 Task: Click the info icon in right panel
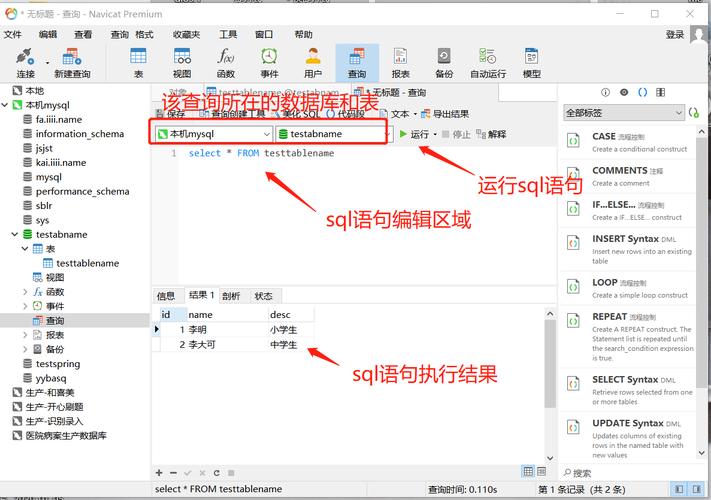point(605,92)
